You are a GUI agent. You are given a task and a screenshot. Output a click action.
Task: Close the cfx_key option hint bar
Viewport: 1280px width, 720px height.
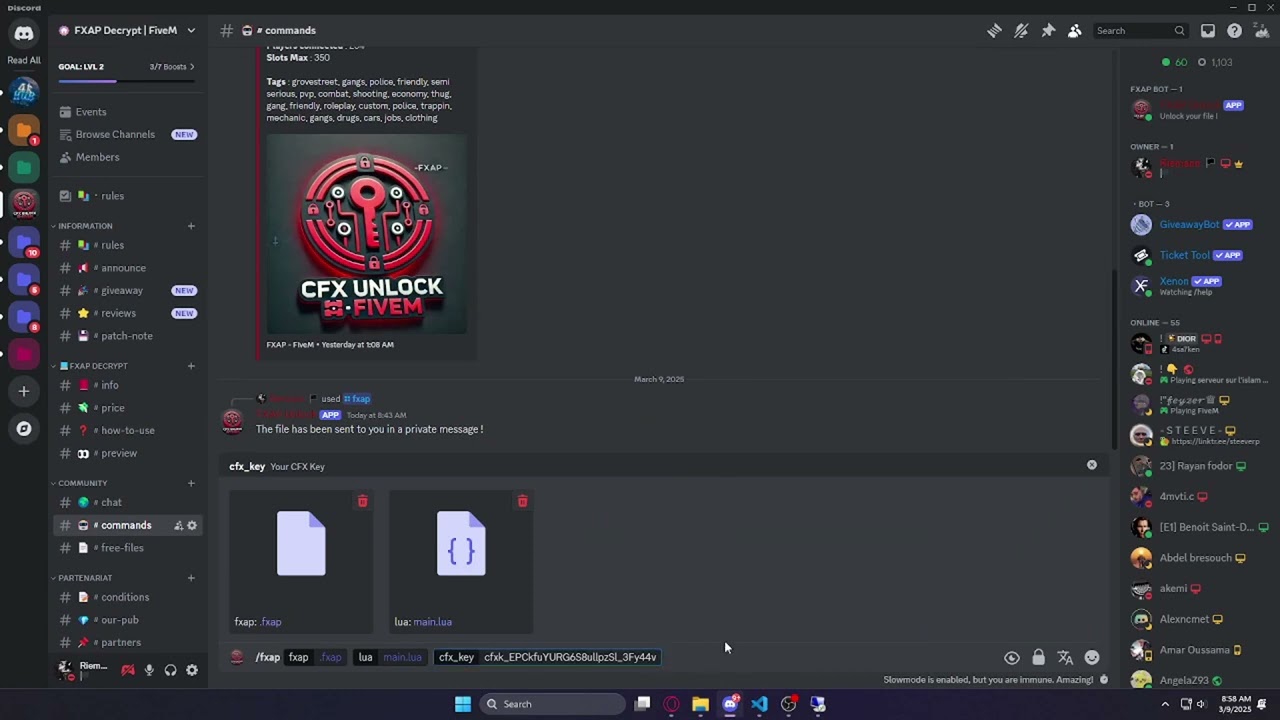[1092, 465]
